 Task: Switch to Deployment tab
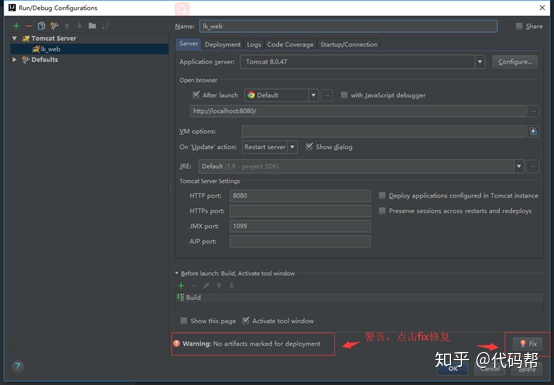tap(223, 45)
